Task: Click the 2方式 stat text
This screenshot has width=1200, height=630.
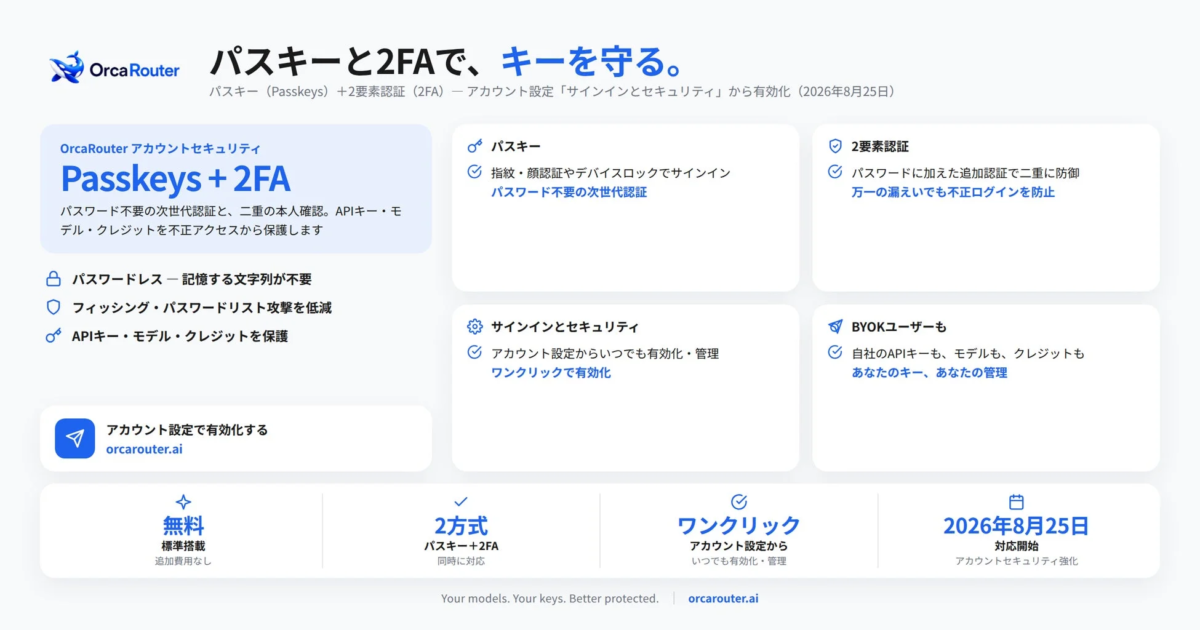Action: [x=461, y=525]
